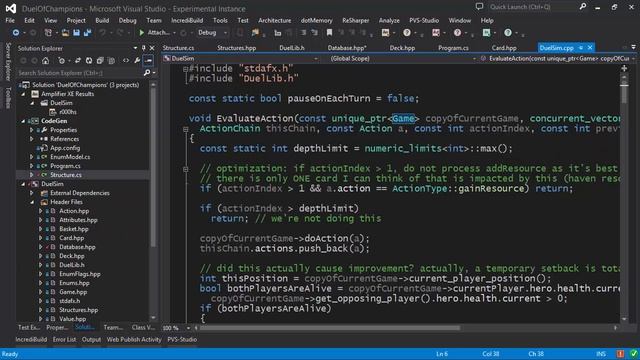Switch to the Database.hpp tab
Viewport: 640px width, 360px height.
coord(347,48)
